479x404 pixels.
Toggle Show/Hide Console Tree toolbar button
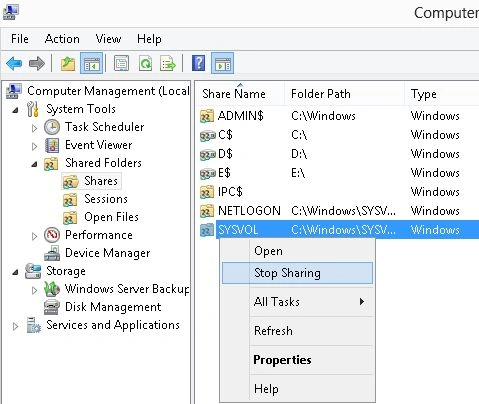click(x=91, y=63)
